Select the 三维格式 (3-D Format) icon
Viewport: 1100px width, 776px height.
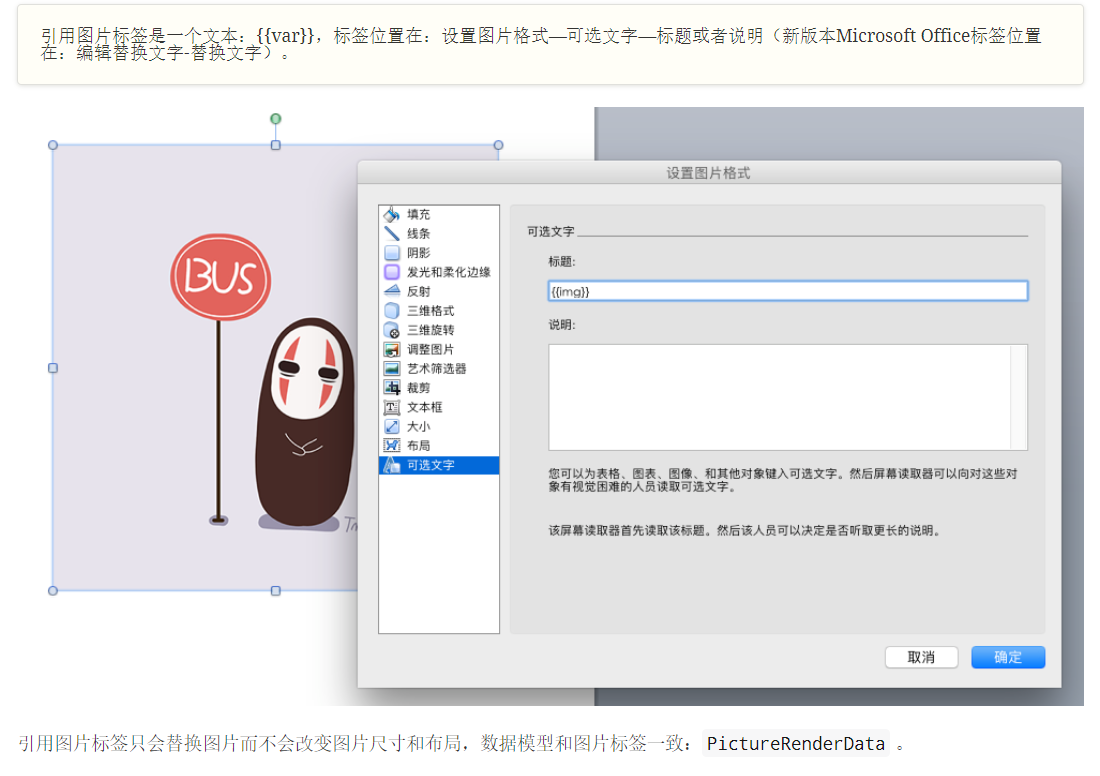click(x=392, y=311)
